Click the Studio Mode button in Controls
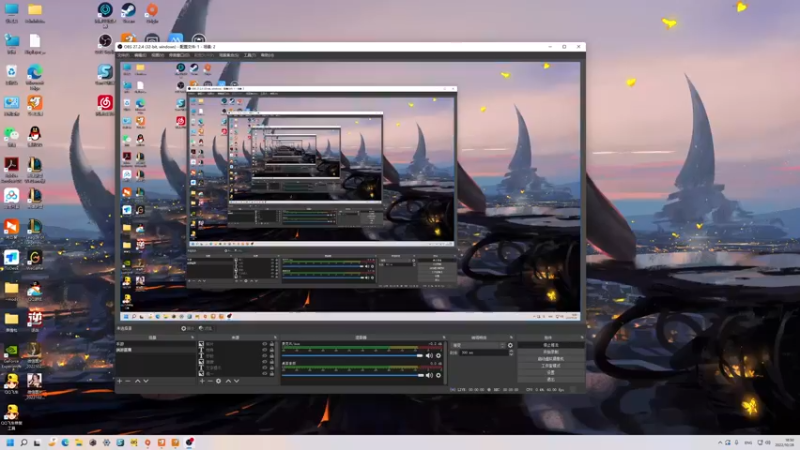Screen dimensions: 800x450 click(551, 366)
